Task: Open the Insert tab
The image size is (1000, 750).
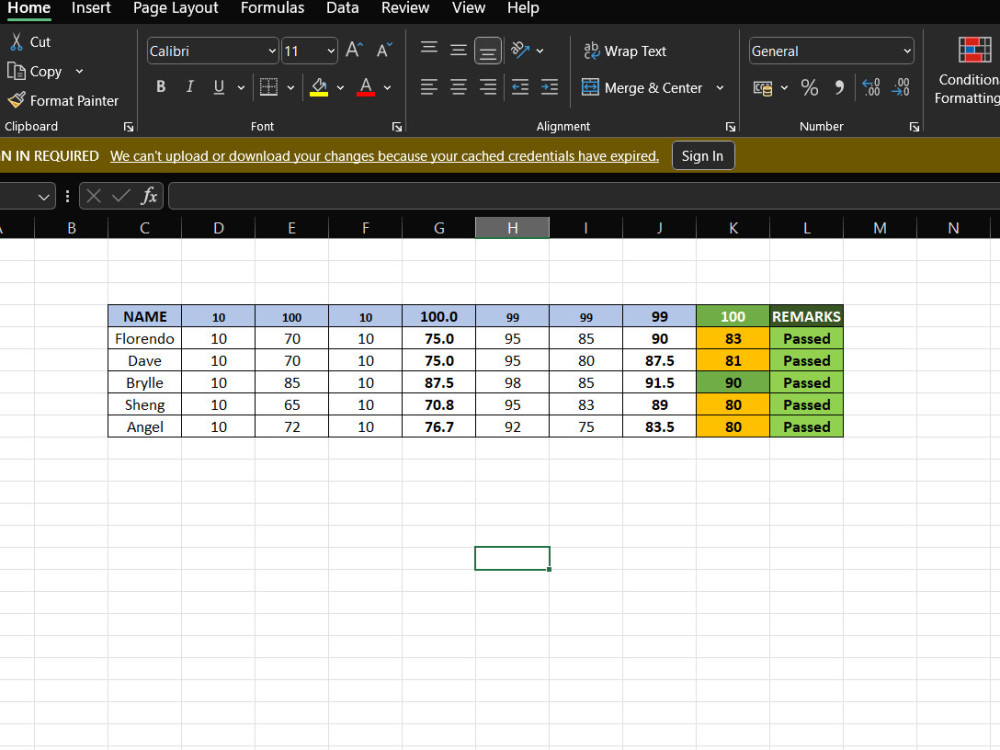Action: [91, 8]
